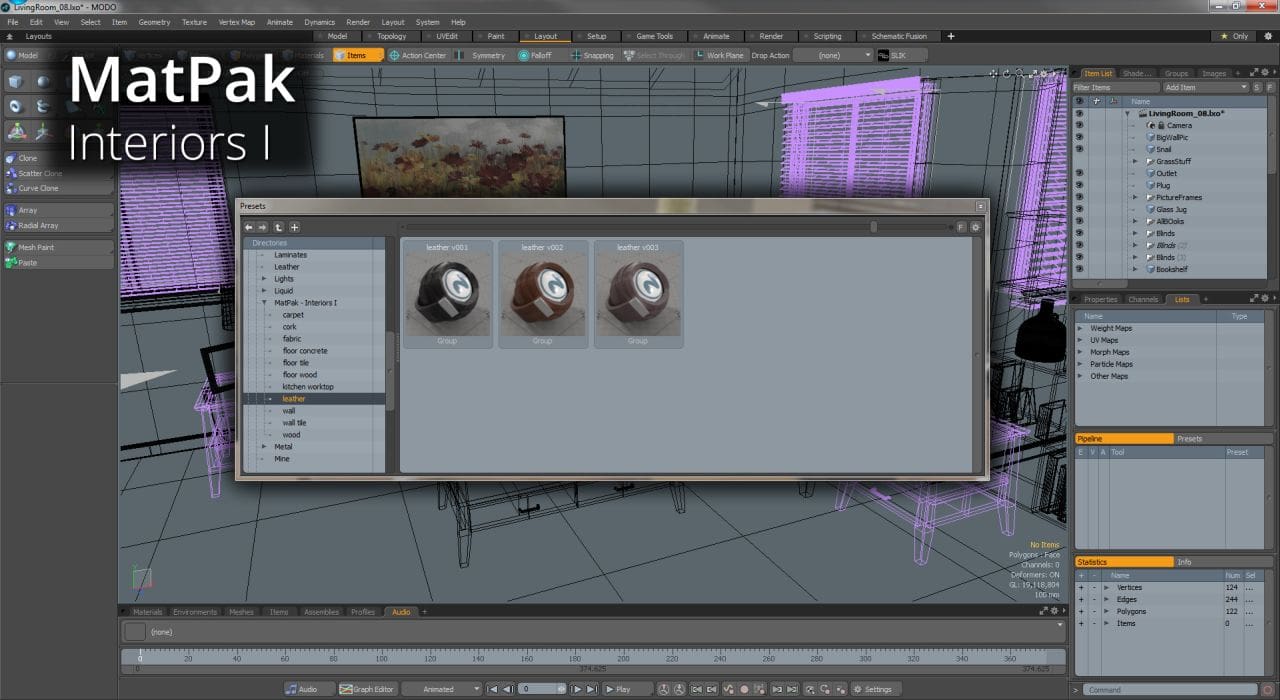The image size is (1280, 700).
Task: Open the Render menu in menu bar
Action: 358,22
